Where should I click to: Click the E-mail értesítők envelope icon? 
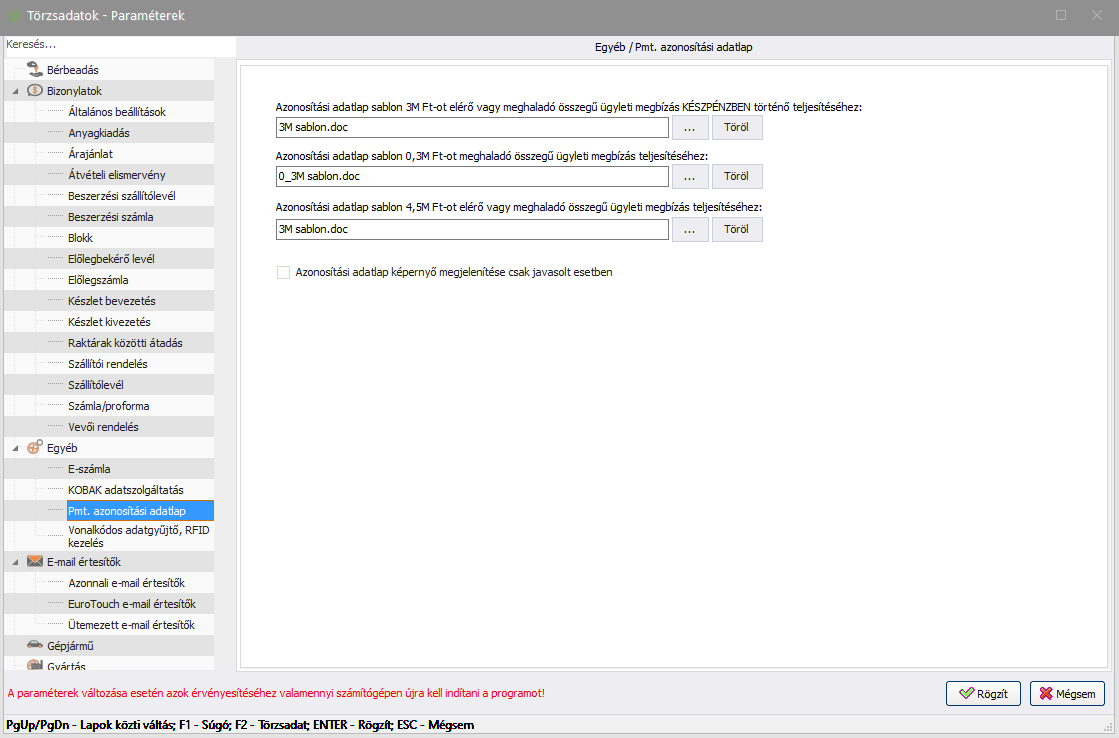pos(34,562)
